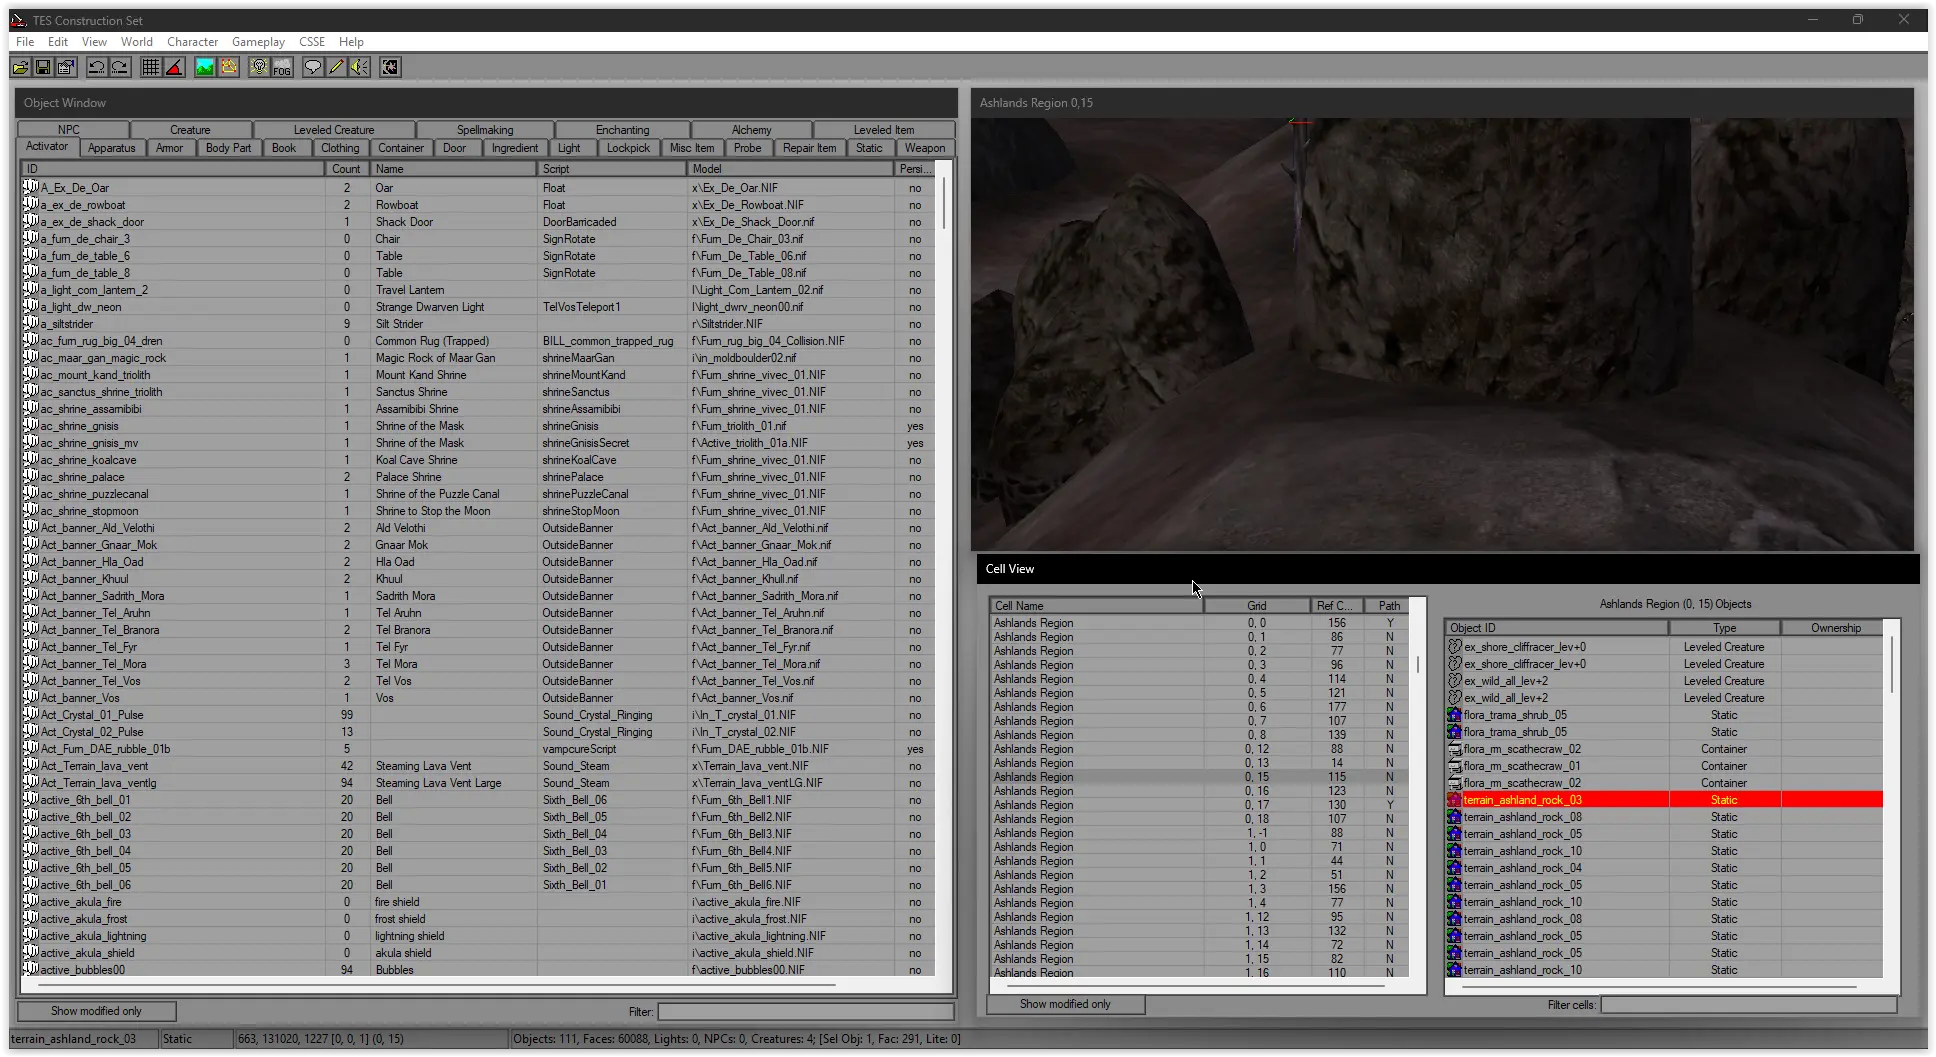
Task: Click the icon next to active_bubbles00
Action: pos(31,969)
